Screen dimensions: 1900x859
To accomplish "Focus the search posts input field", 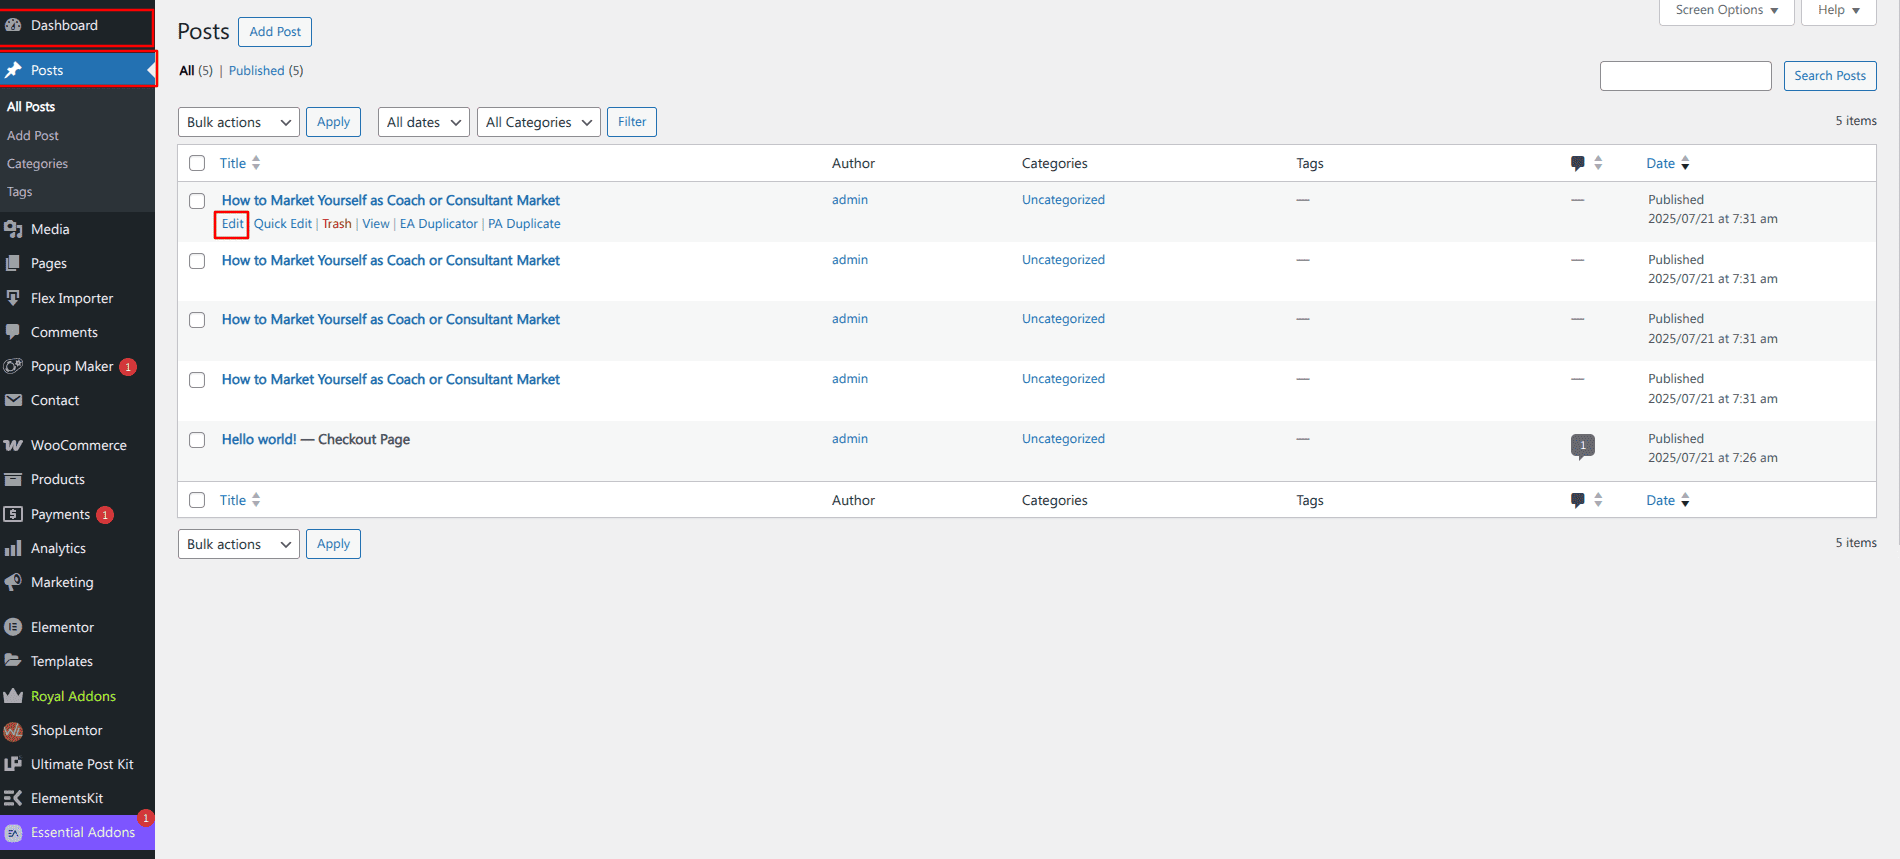I will coord(1686,76).
